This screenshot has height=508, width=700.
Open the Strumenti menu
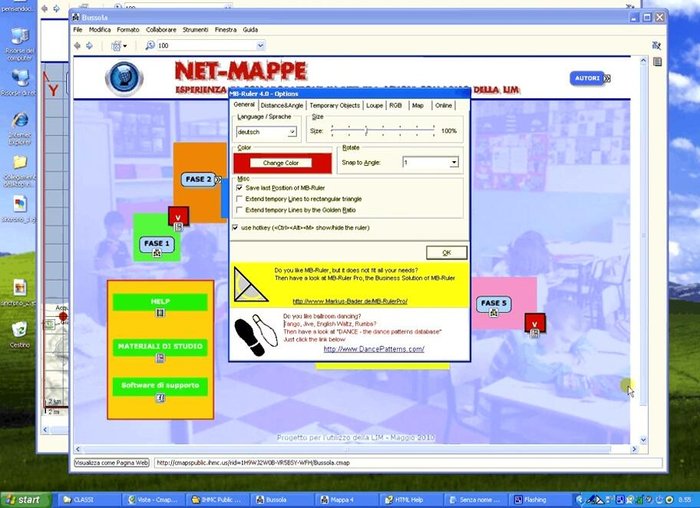pyautogui.click(x=194, y=30)
